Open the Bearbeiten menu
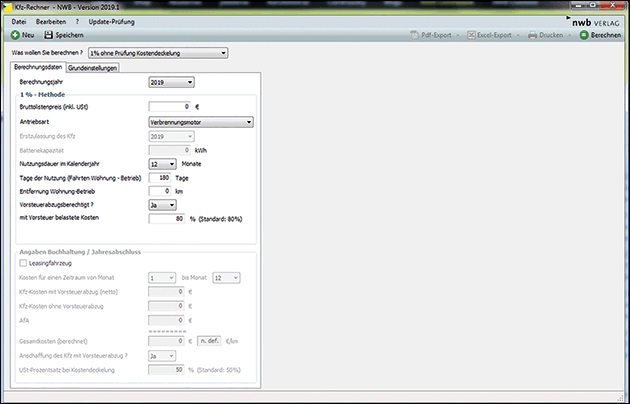 (x=53, y=20)
